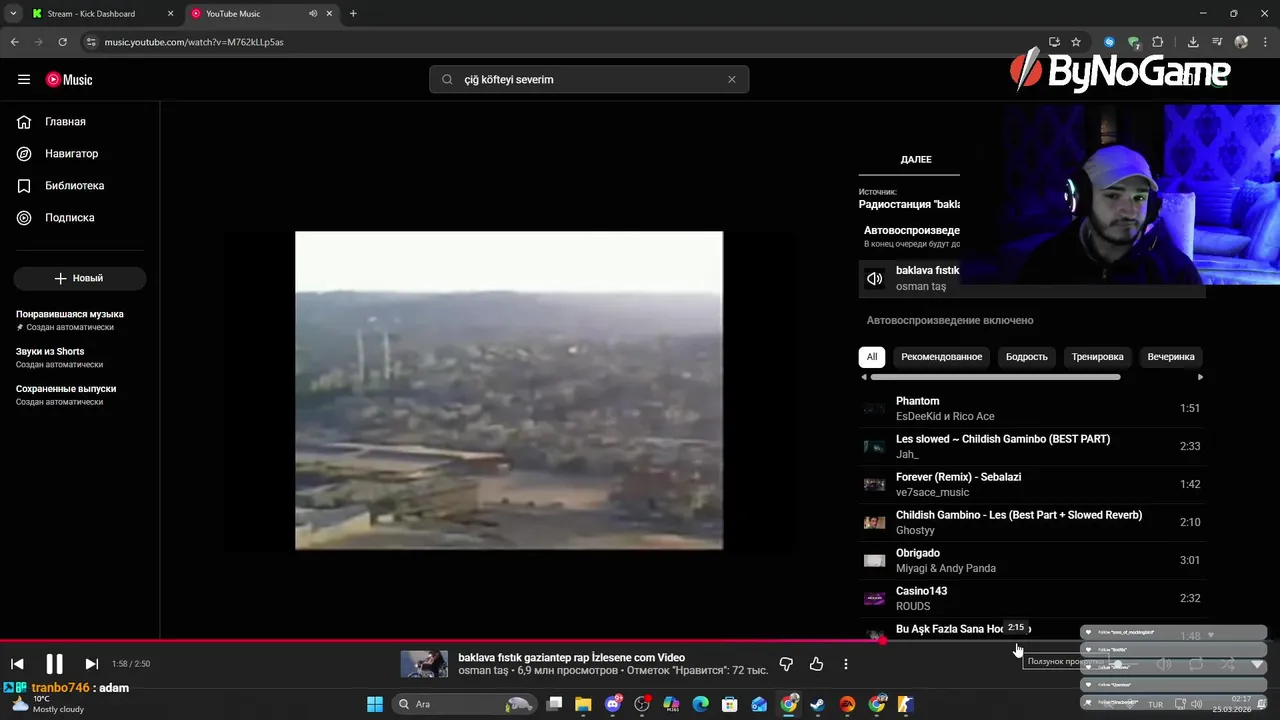The width and height of the screenshot is (1280, 720).
Task: Click the progress bar scrubber knob
Action: [x=882, y=641]
